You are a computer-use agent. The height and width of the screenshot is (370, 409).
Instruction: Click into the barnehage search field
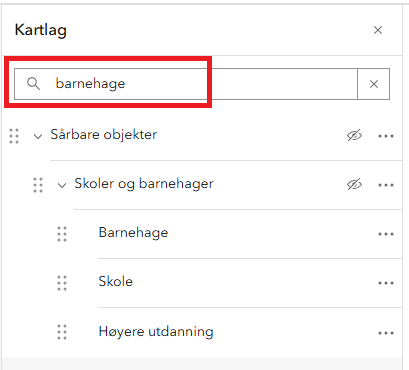[x=186, y=84]
